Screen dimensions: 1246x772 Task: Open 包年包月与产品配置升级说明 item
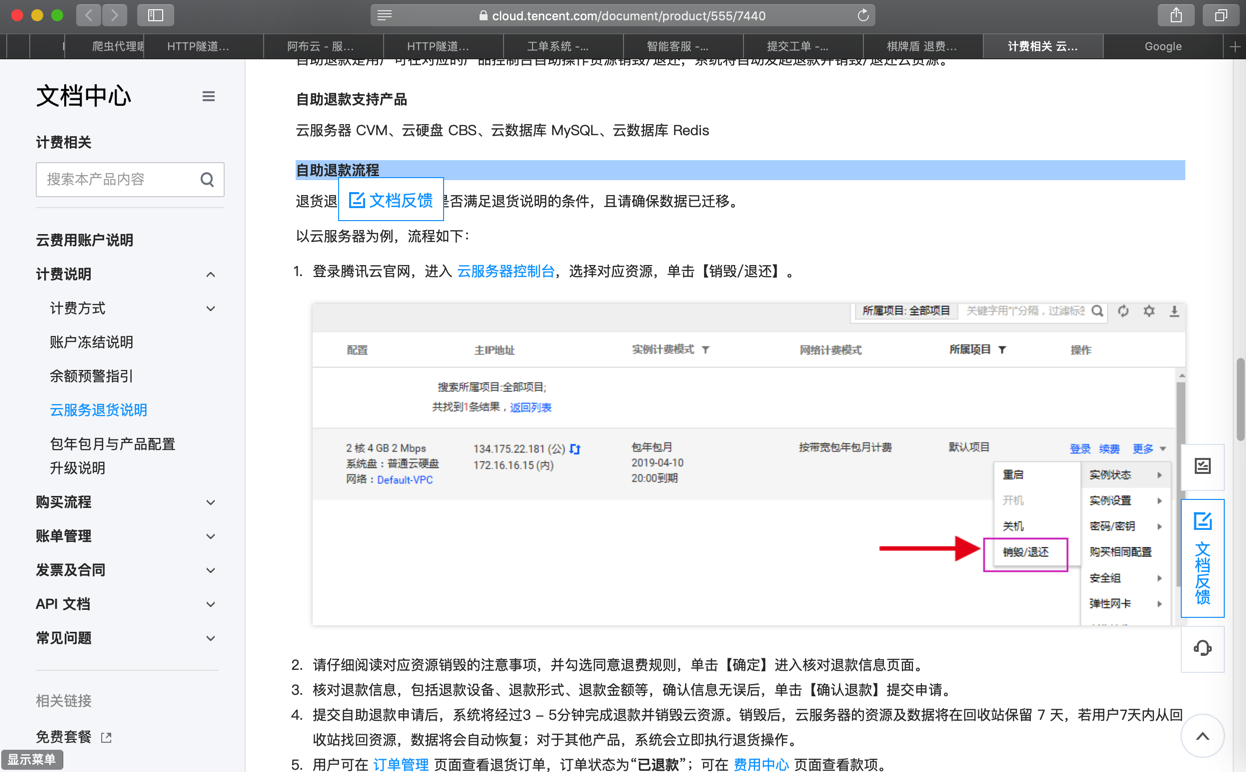113,456
